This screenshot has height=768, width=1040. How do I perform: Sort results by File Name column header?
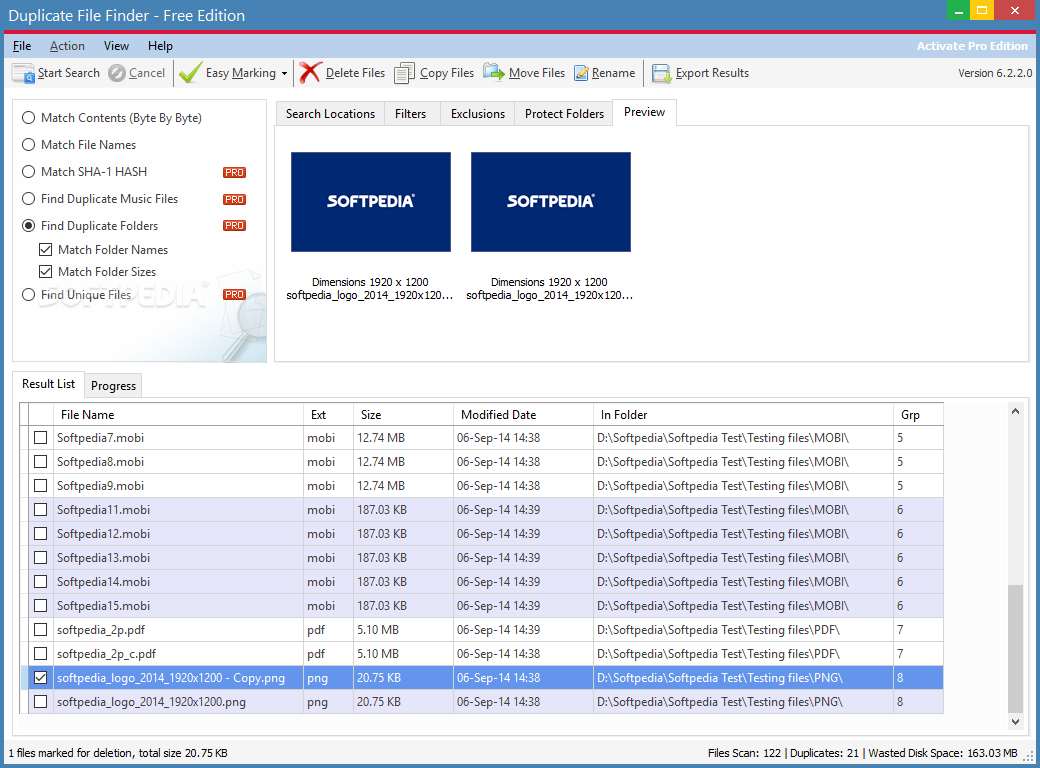(x=178, y=415)
